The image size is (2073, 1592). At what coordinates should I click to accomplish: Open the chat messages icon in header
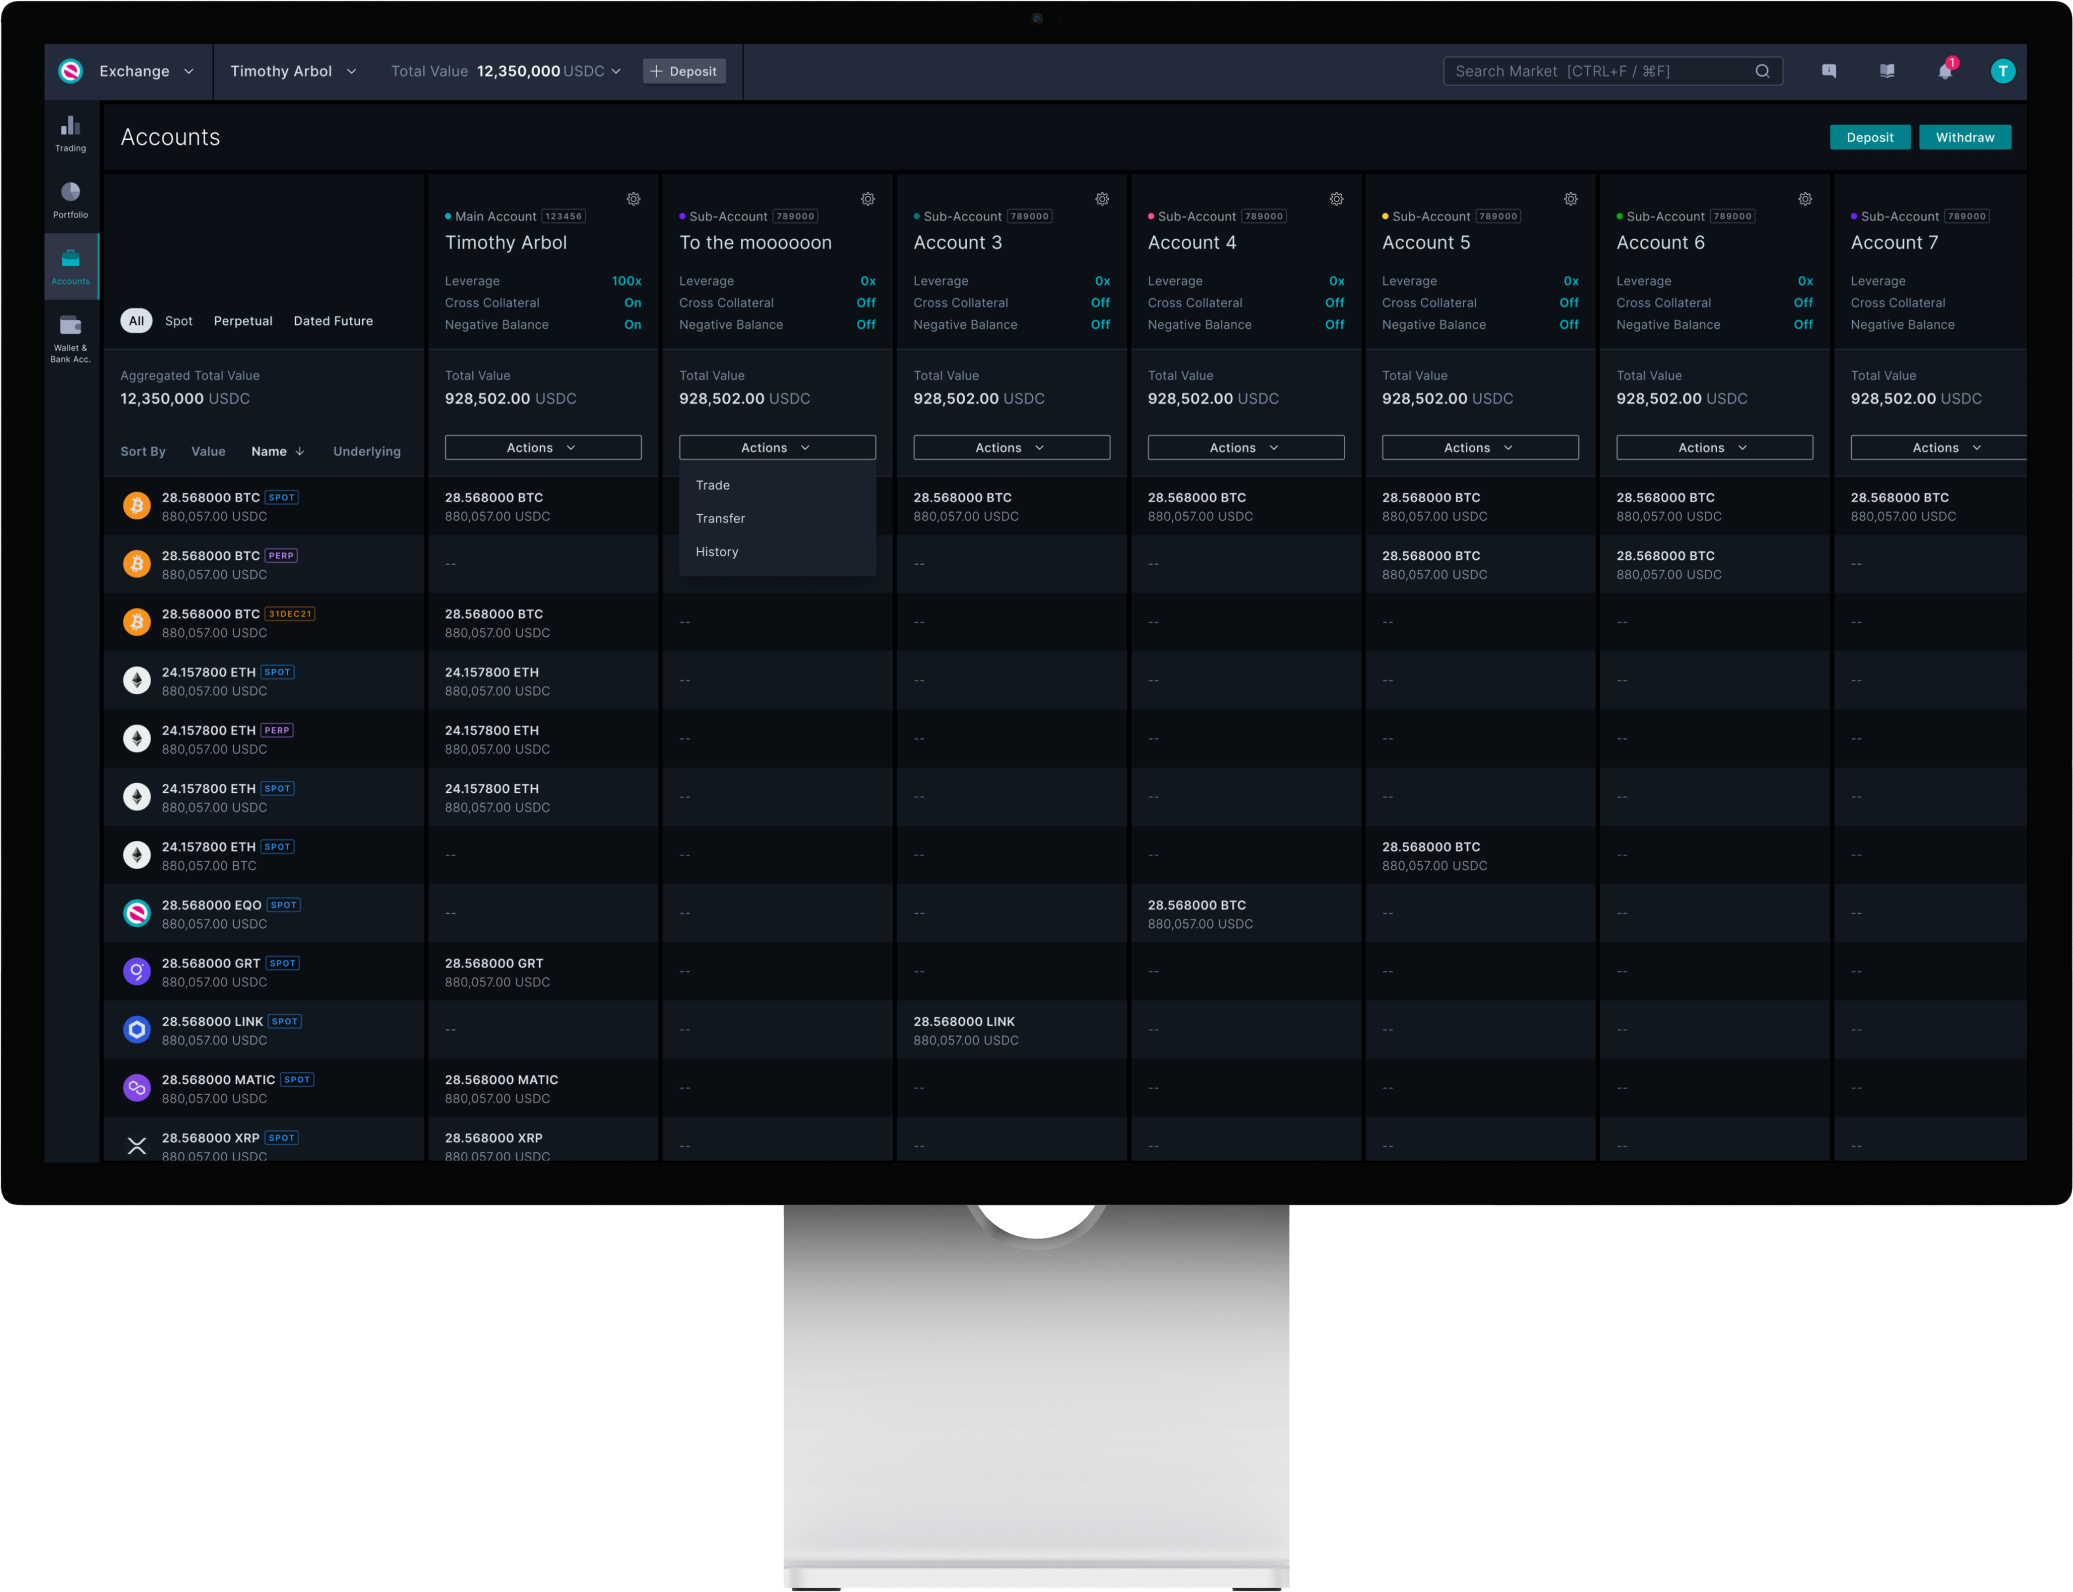(1828, 71)
